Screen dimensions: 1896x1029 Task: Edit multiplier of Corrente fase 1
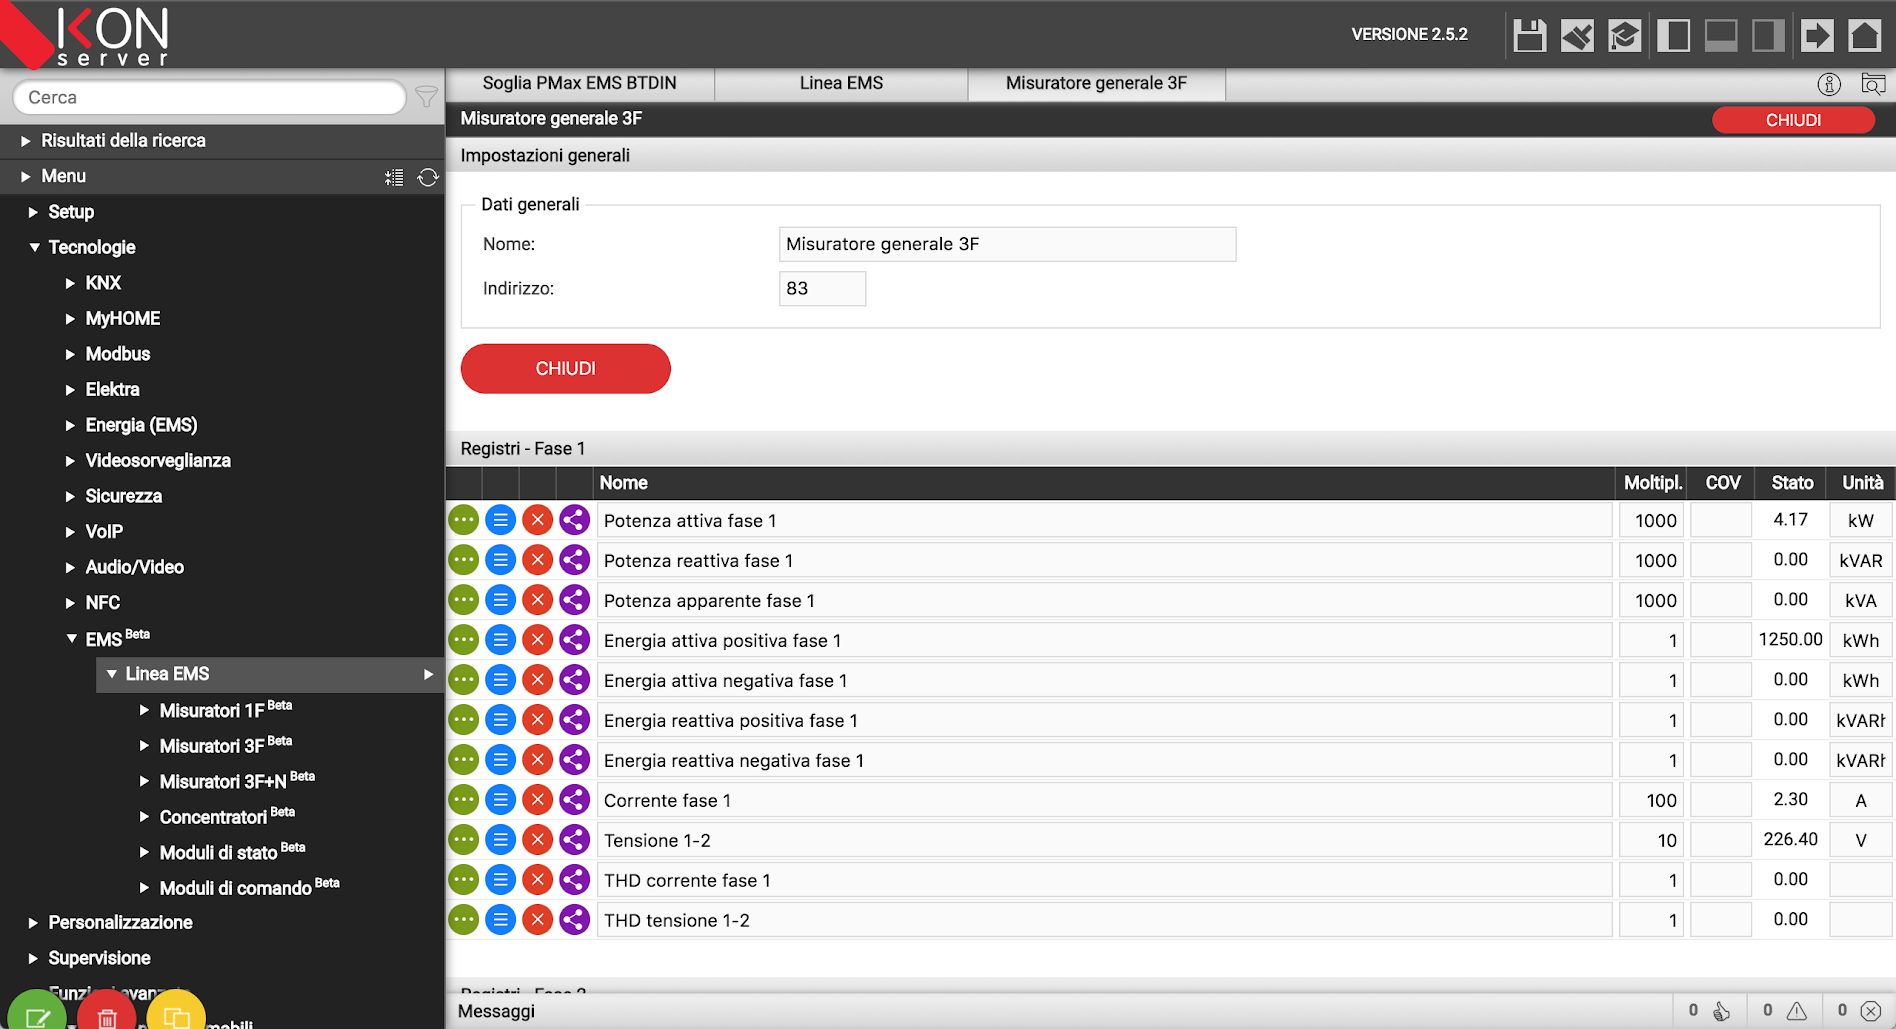(x=1651, y=800)
